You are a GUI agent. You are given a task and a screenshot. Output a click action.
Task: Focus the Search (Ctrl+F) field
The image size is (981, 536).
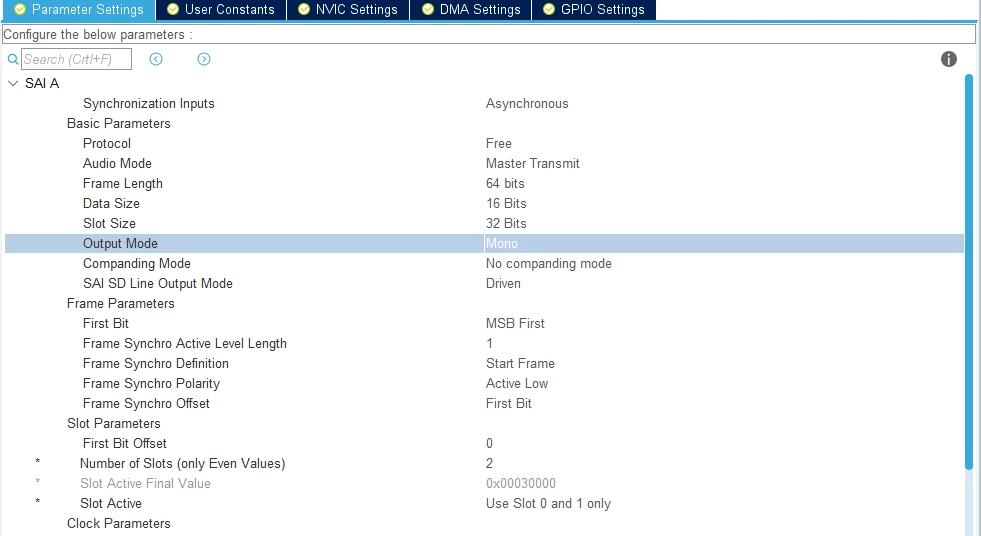coord(76,59)
